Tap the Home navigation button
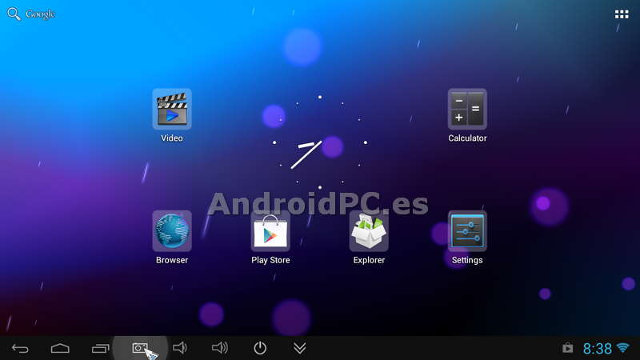640x360 pixels. (60, 348)
